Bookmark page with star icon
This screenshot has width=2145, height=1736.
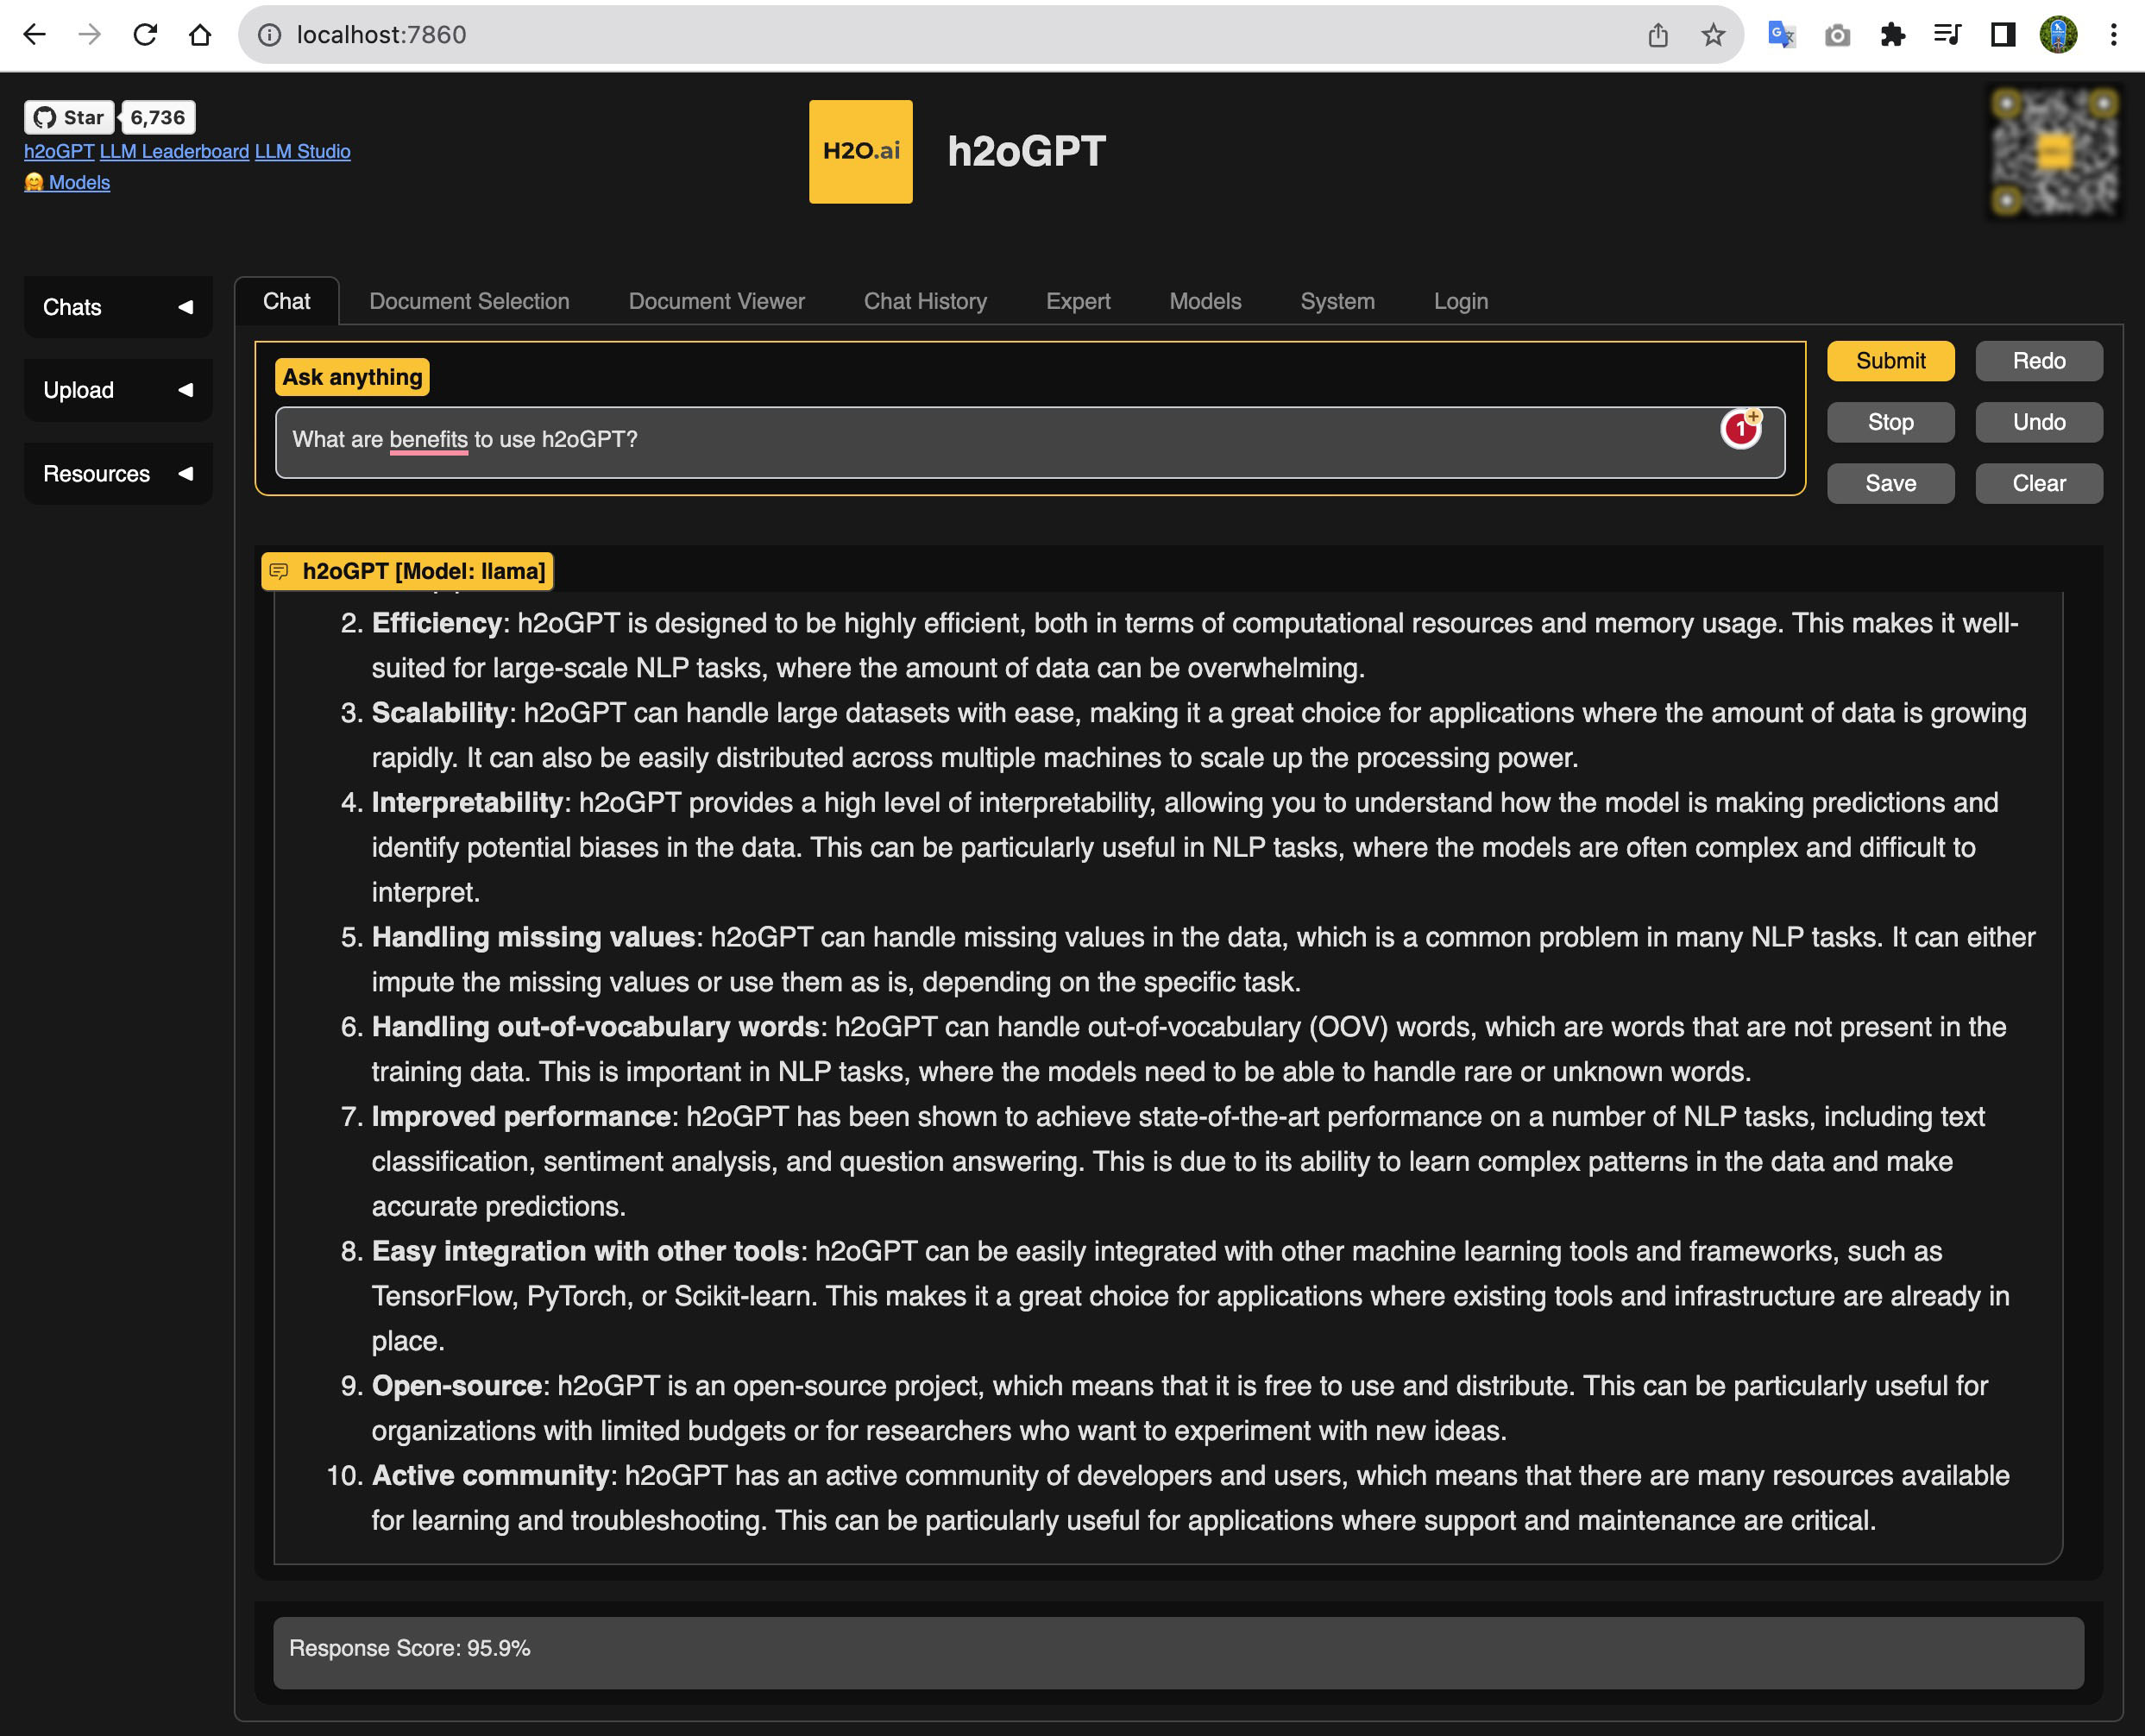1713,35
